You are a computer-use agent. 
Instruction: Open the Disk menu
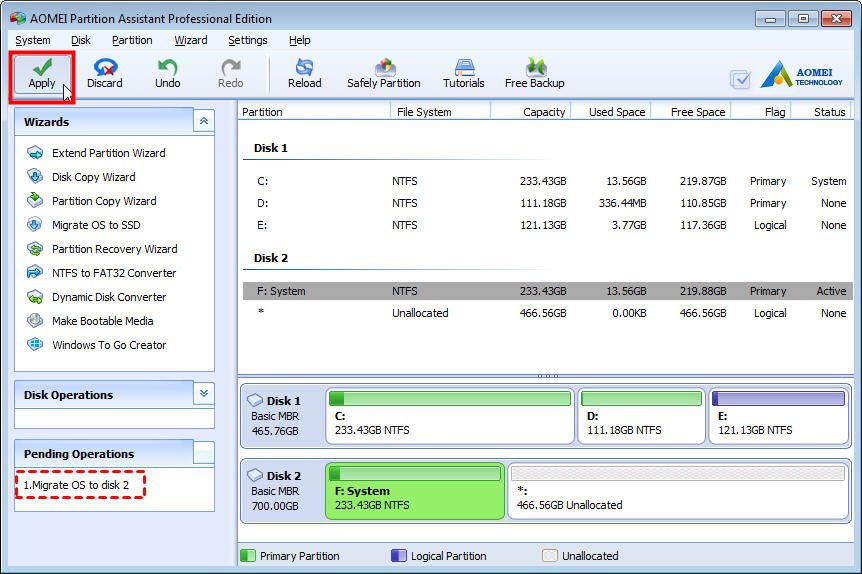pyautogui.click(x=81, y=40)
